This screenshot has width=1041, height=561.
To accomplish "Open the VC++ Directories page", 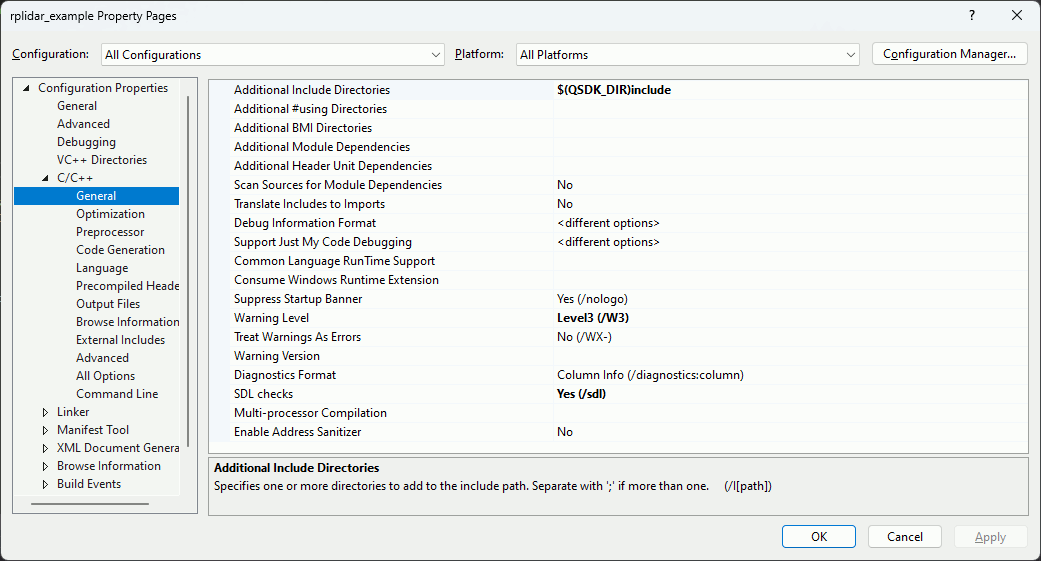I will click(x=102, y=159).
